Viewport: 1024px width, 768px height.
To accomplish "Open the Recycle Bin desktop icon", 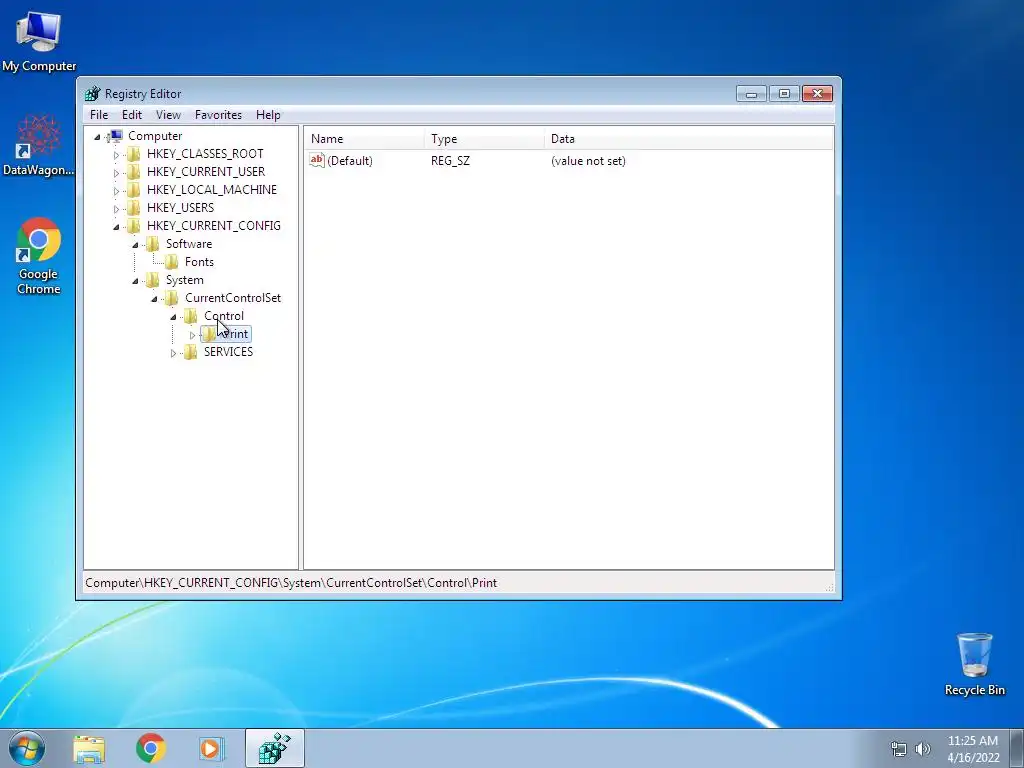I will [974, 664].
